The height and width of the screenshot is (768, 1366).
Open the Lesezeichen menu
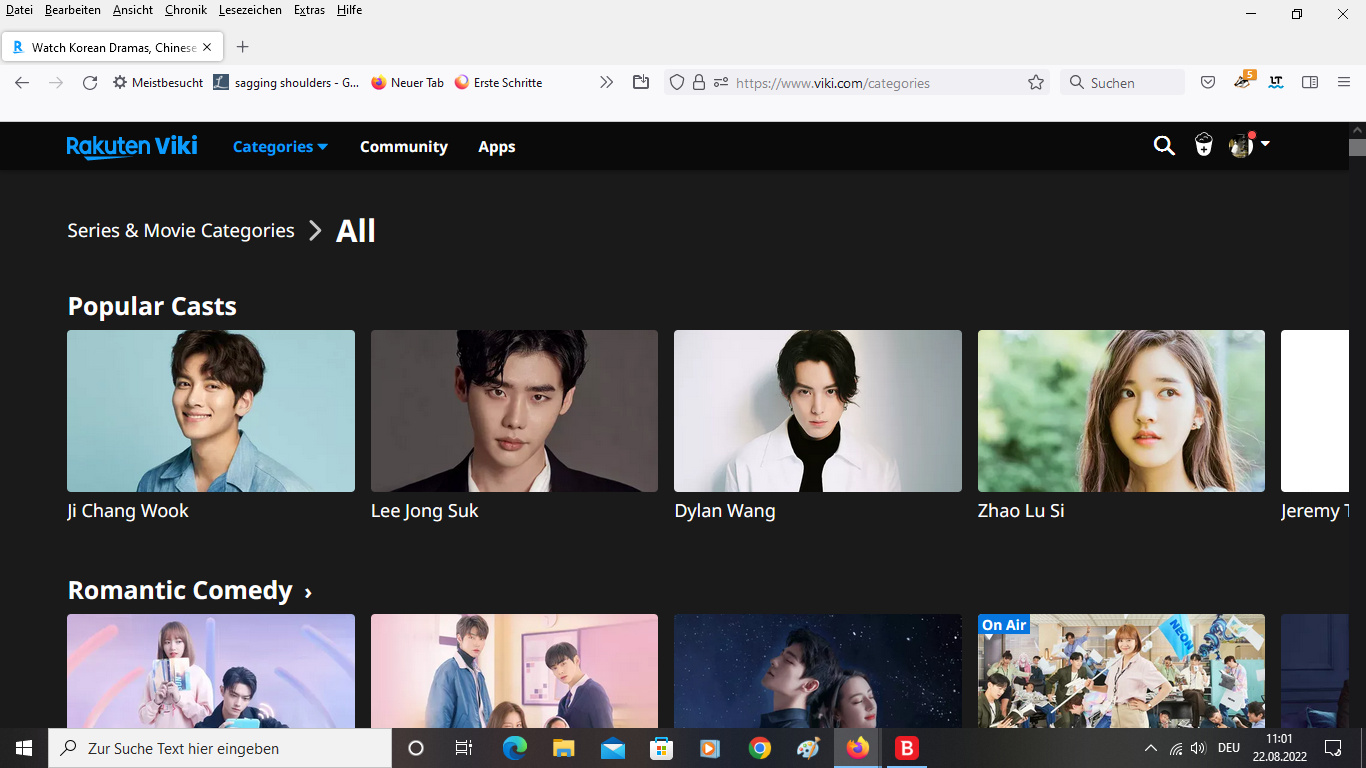[x=250, y=10]
